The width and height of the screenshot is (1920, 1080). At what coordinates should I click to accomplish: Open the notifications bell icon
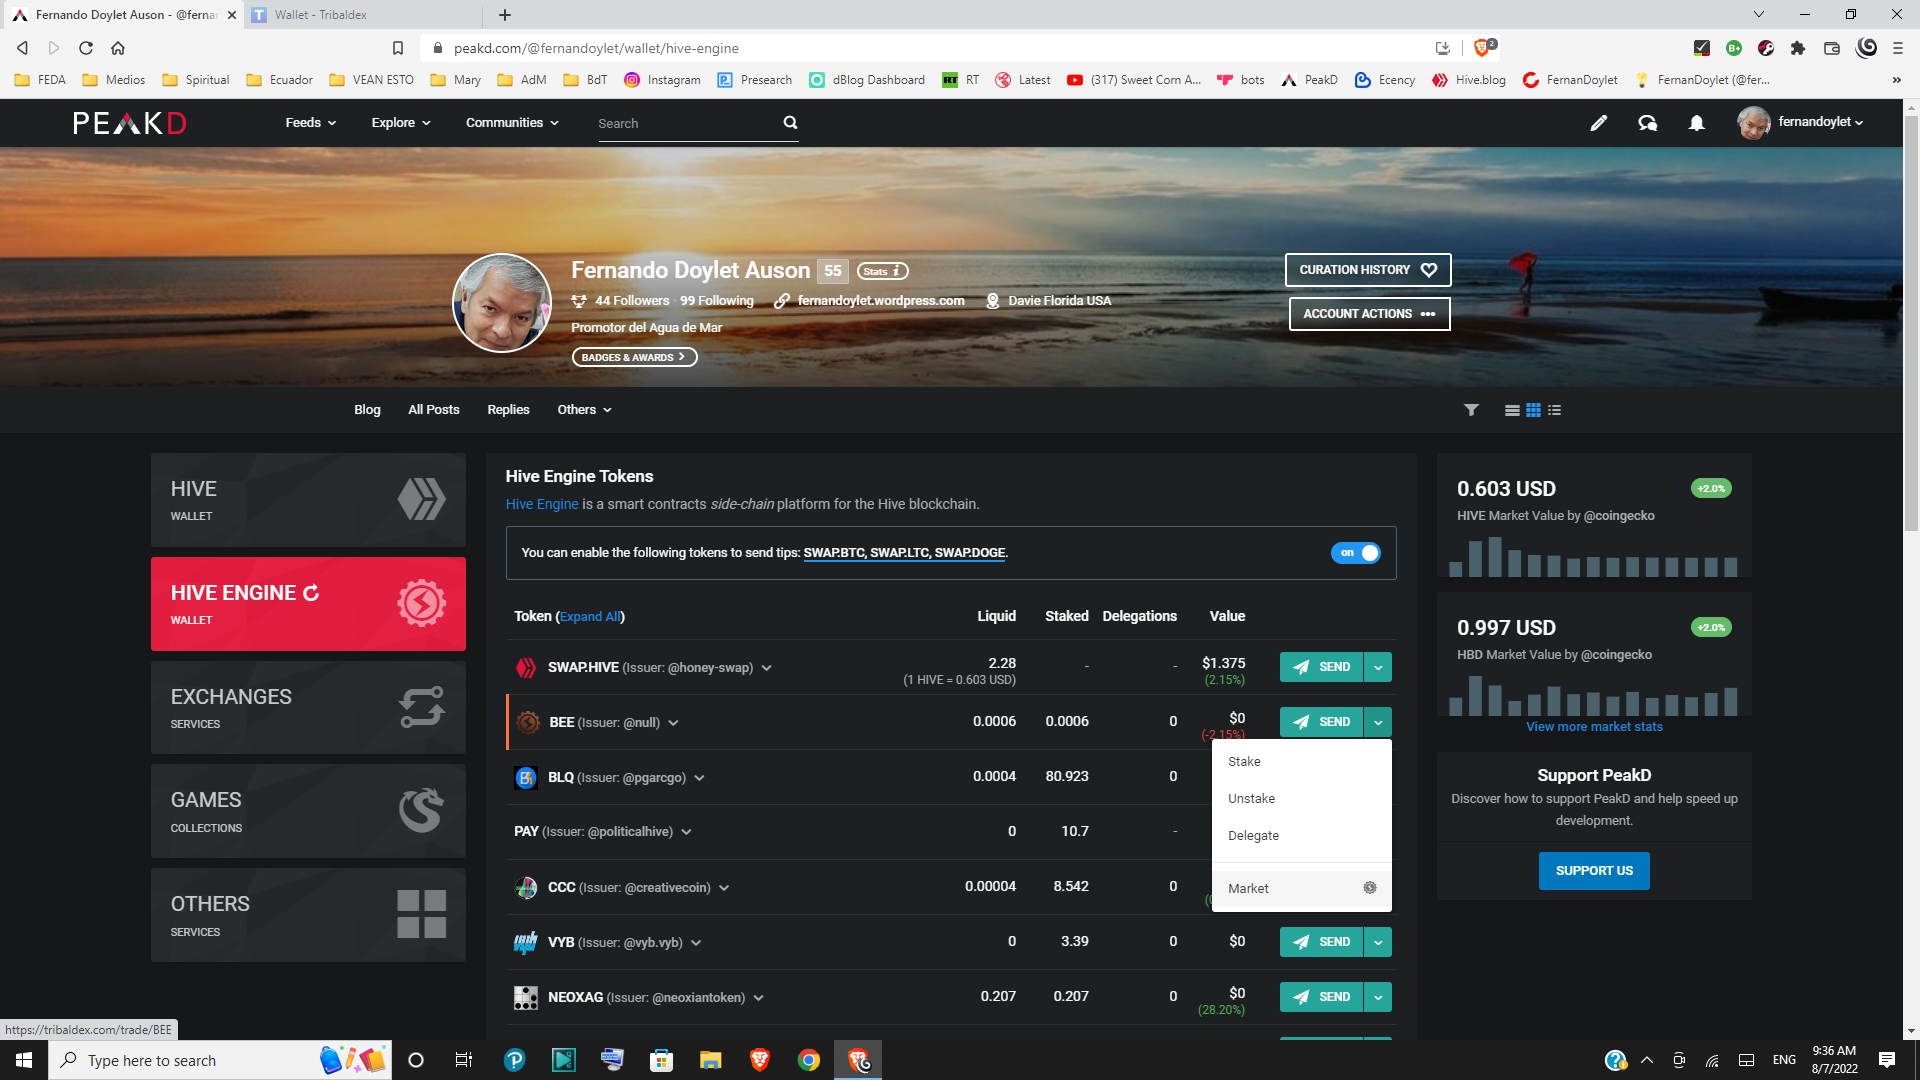[x=1697, y=123]
